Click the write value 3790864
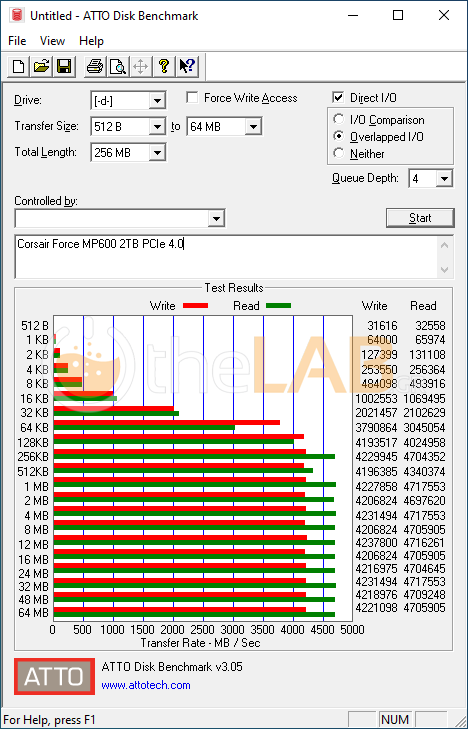 point(376,427)
